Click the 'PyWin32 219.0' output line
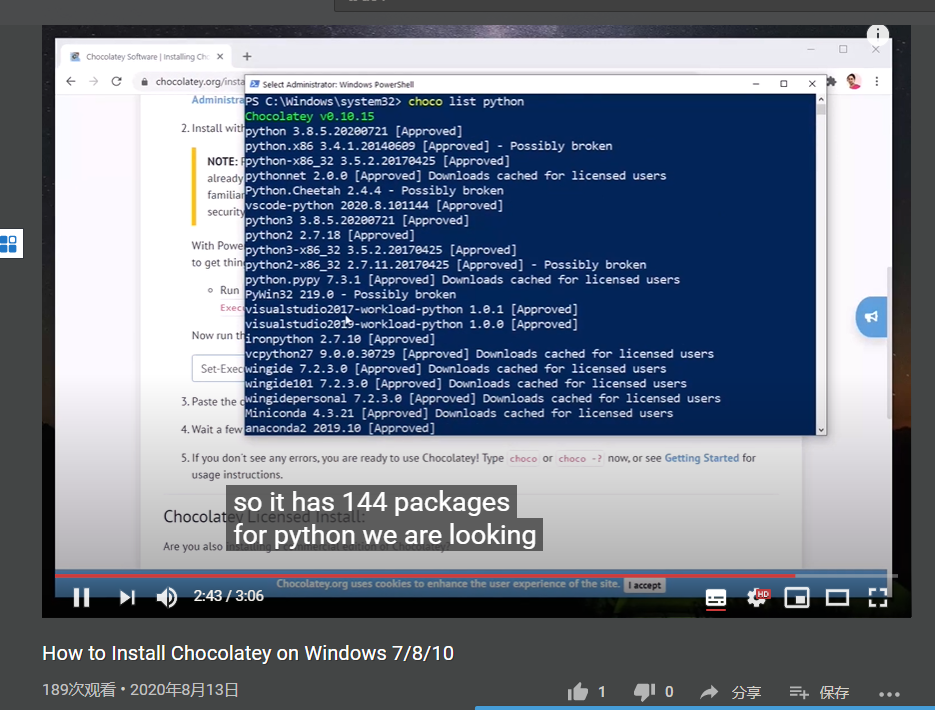The image size is (935, 710). (350, 294)
